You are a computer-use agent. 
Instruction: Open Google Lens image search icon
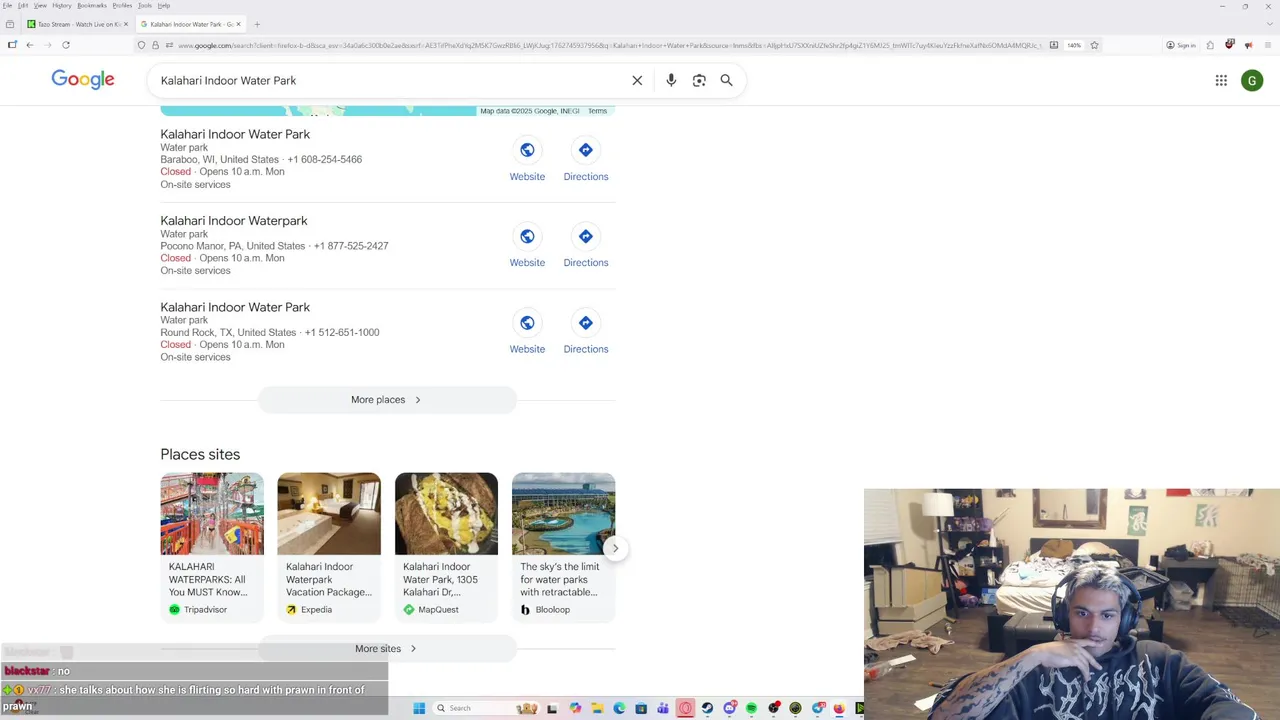pyautogui.click(x=699, y=80)
